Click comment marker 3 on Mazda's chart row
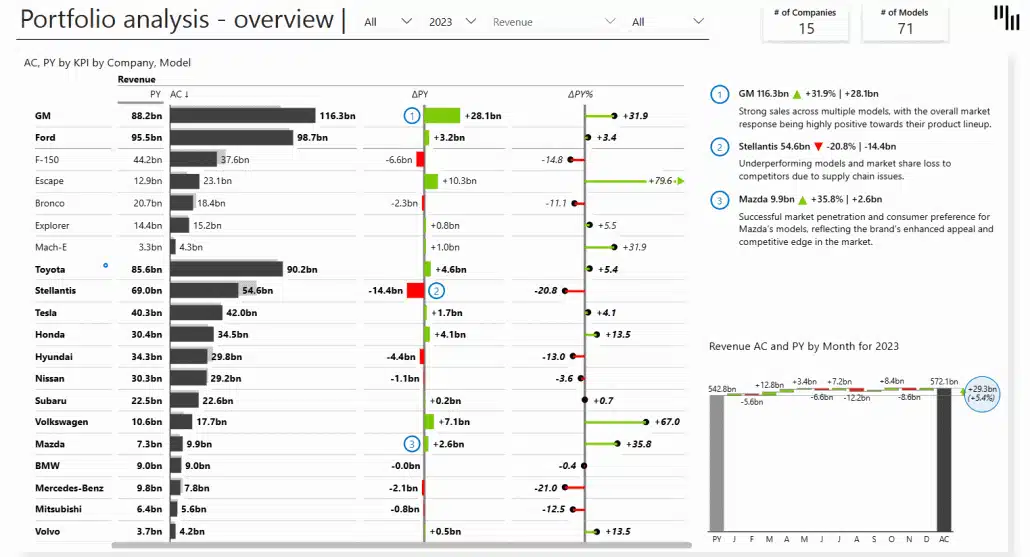 [x=411, y=444]
